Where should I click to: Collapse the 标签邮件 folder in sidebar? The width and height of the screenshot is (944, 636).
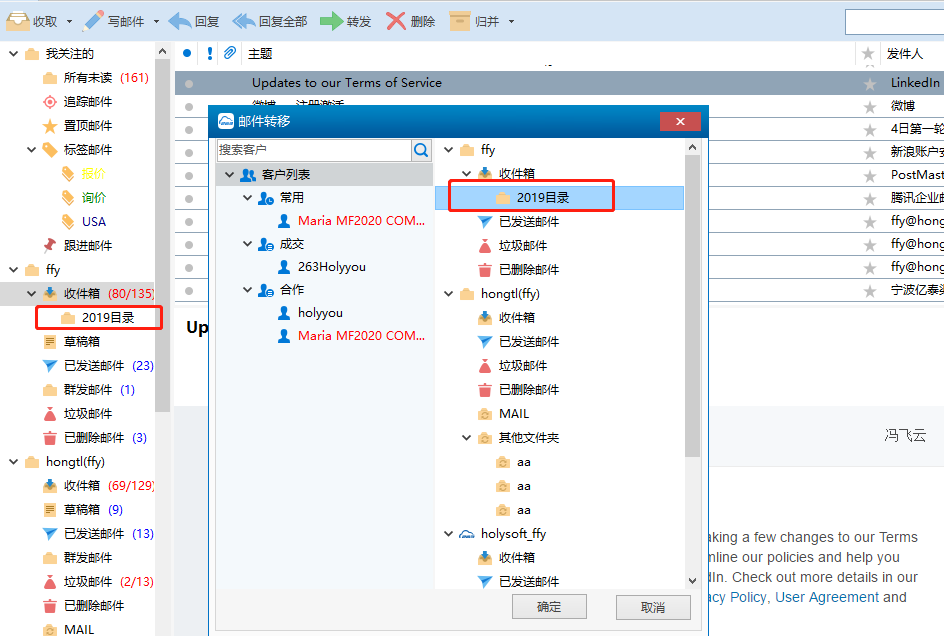pyautogui.click(x=32, y=150)
